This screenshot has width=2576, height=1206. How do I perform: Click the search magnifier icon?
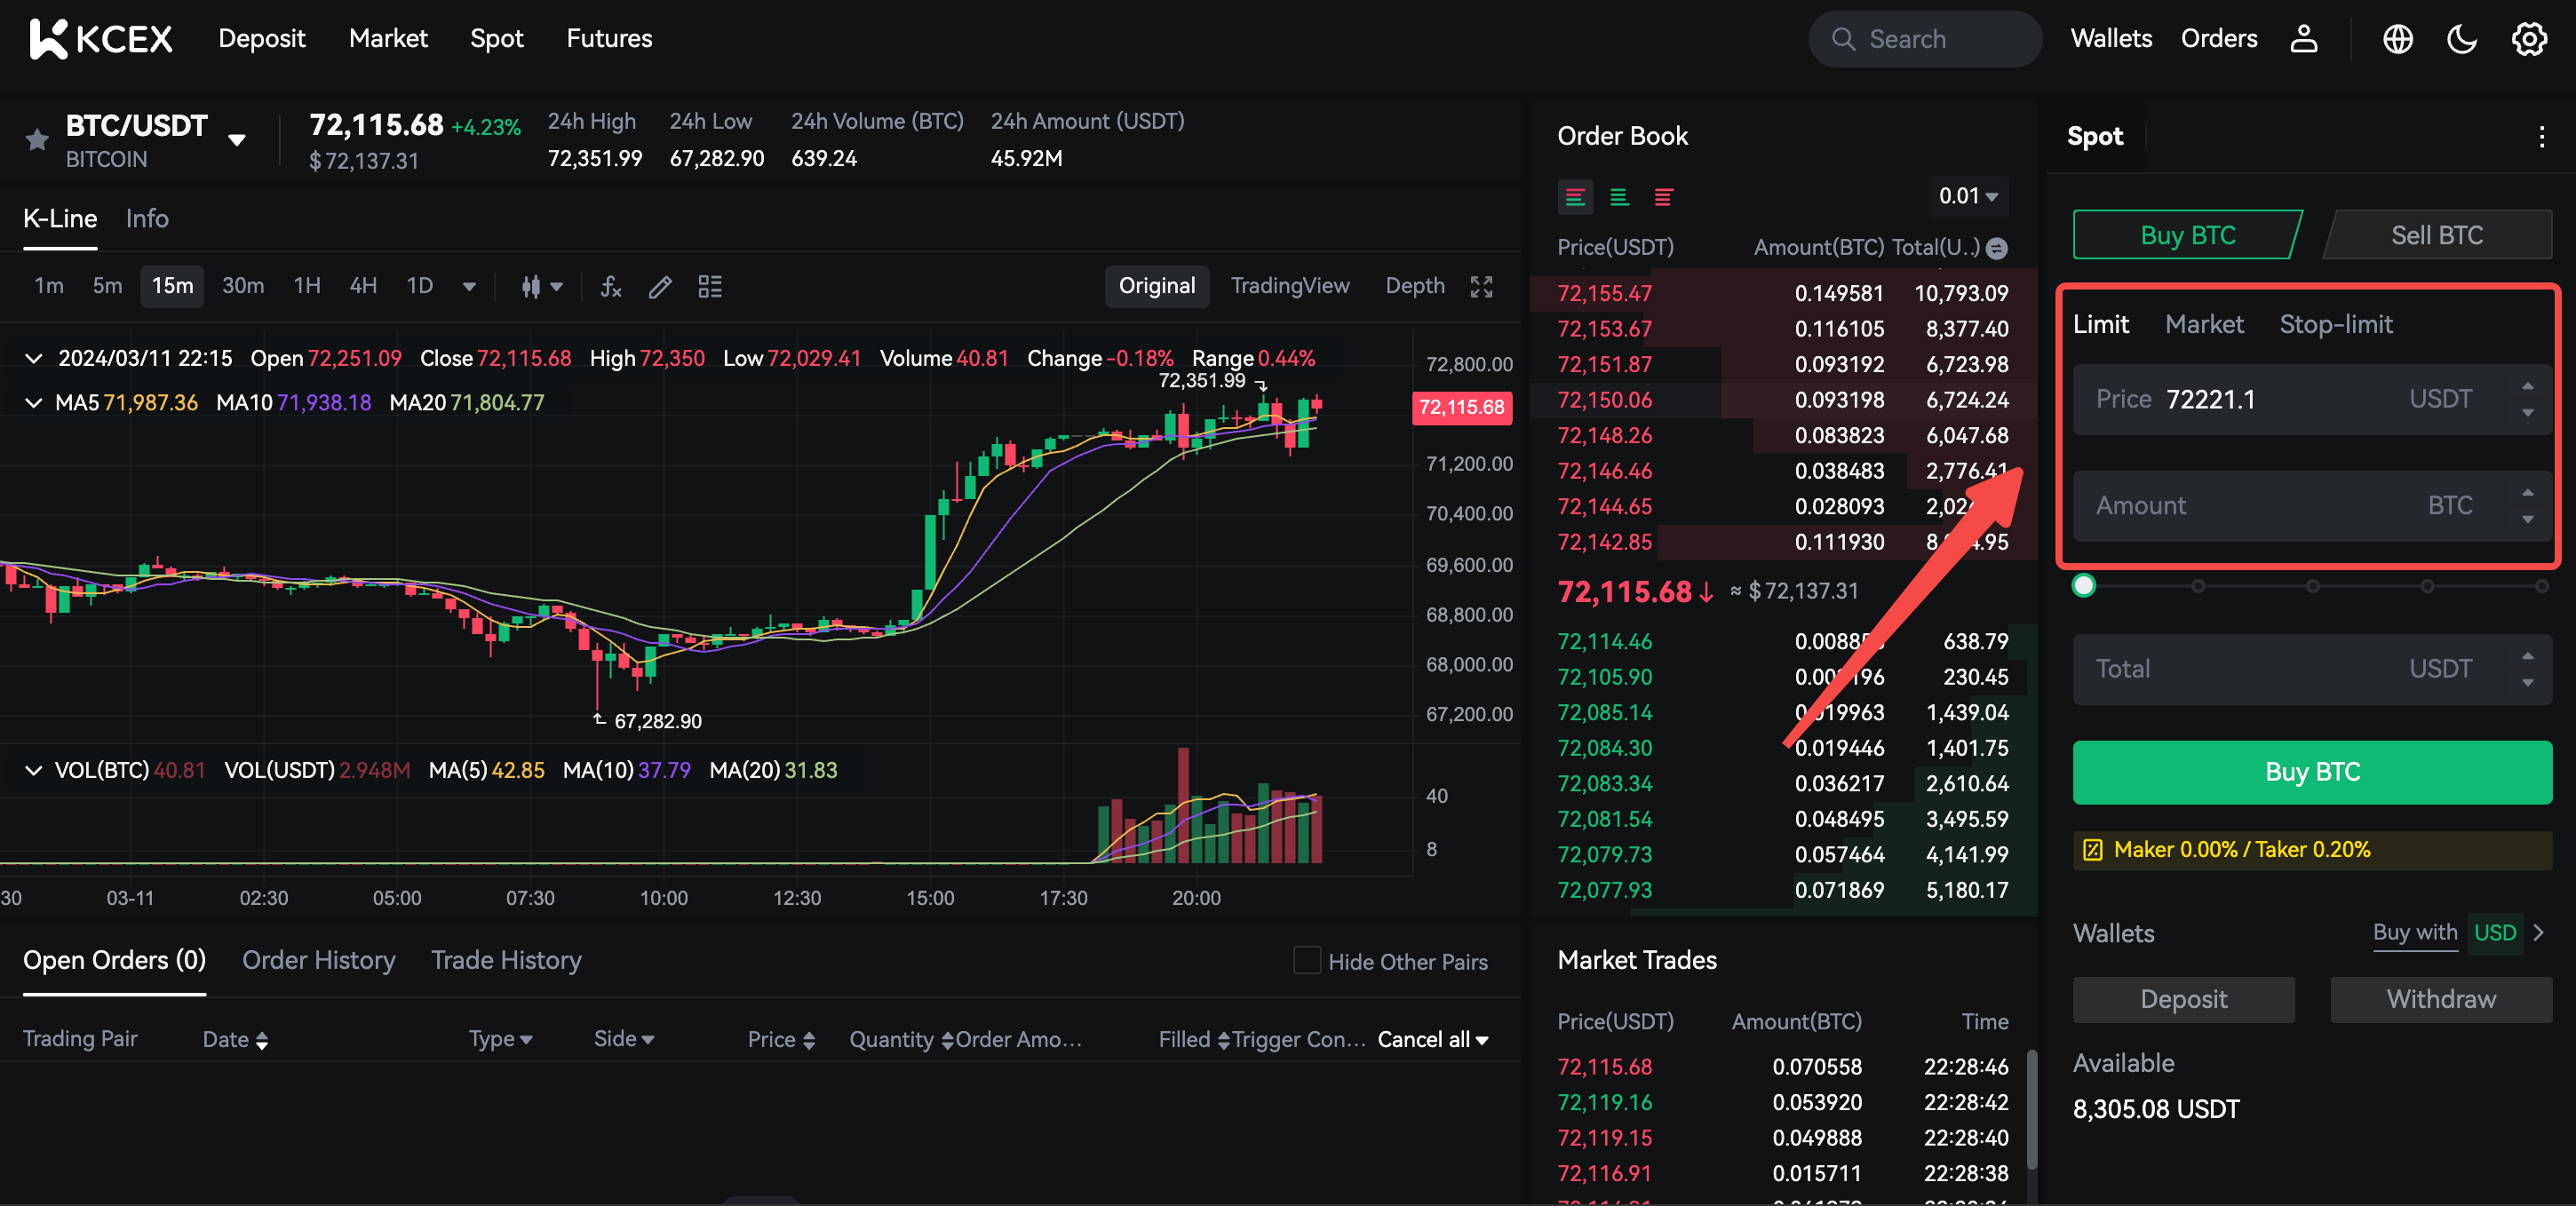tap(1842, 39)
